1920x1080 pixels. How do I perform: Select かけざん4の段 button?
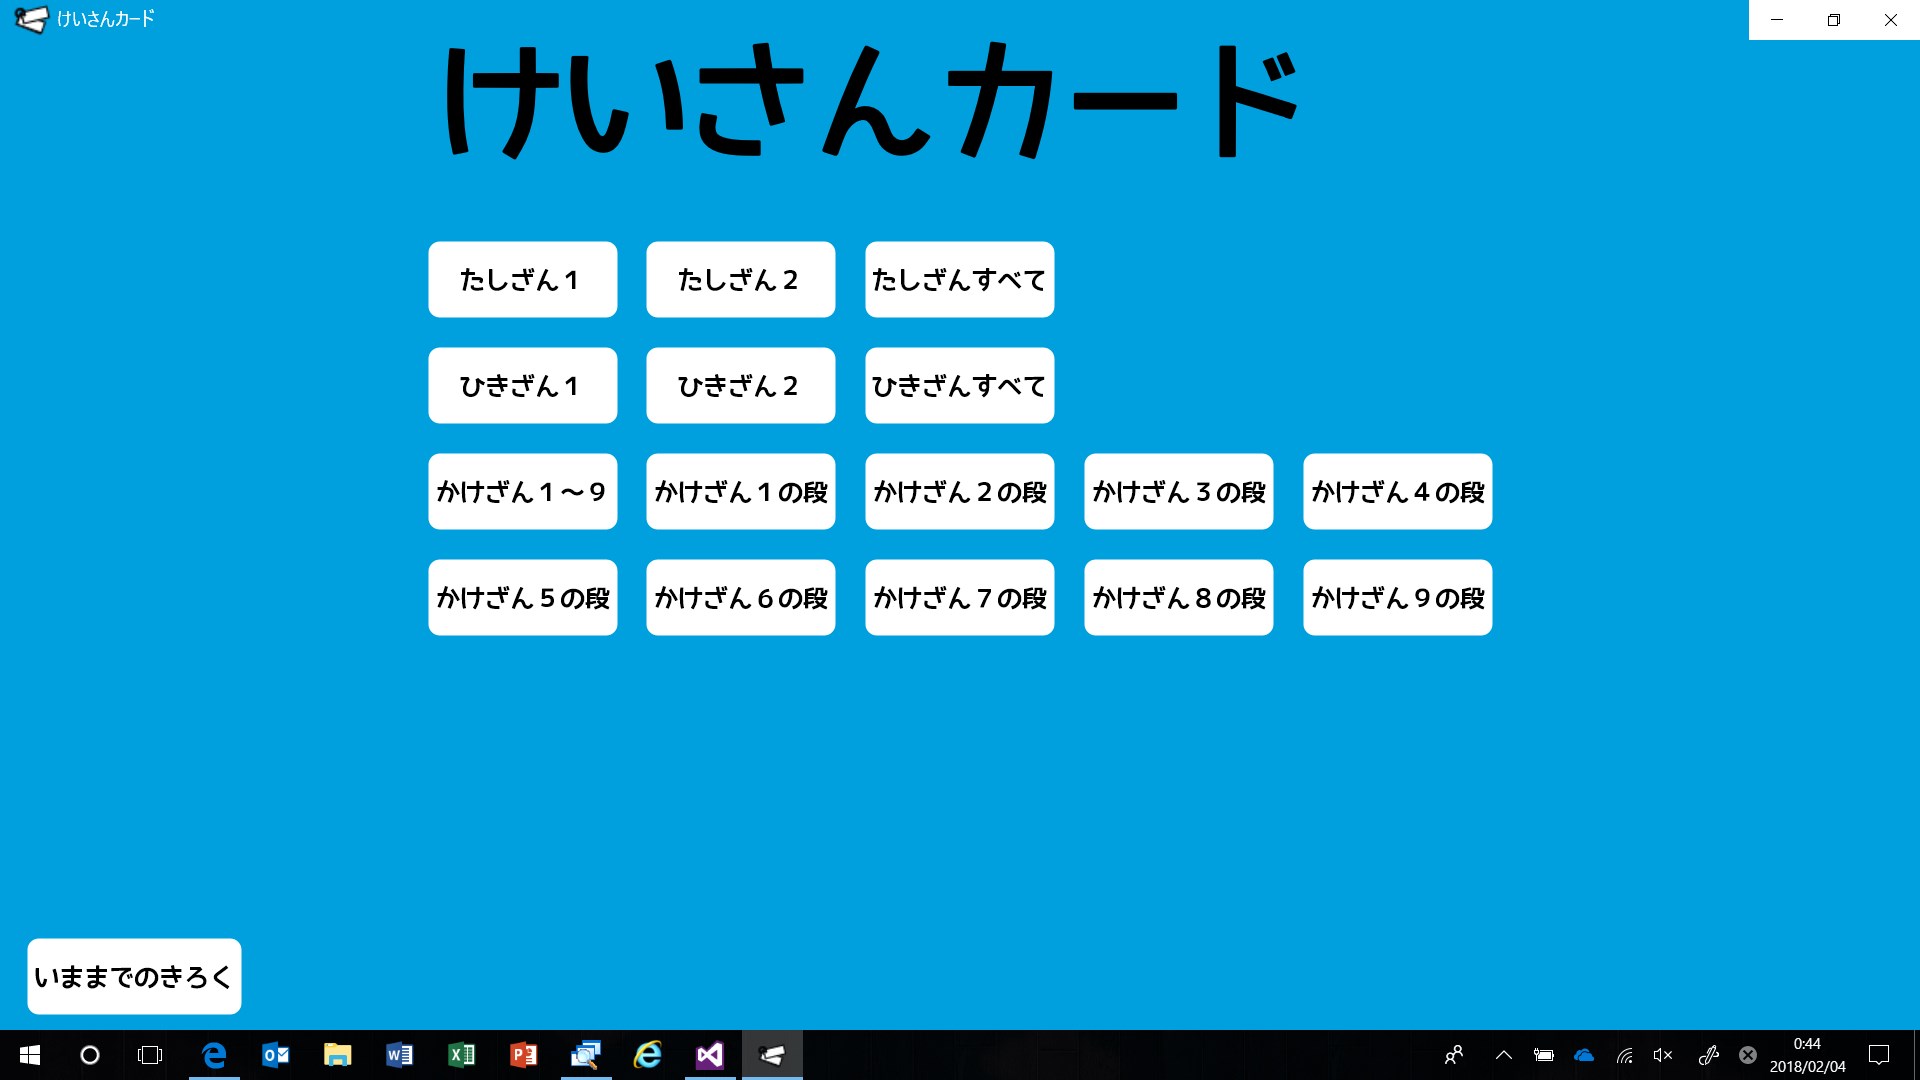(x=1397, y=492)
